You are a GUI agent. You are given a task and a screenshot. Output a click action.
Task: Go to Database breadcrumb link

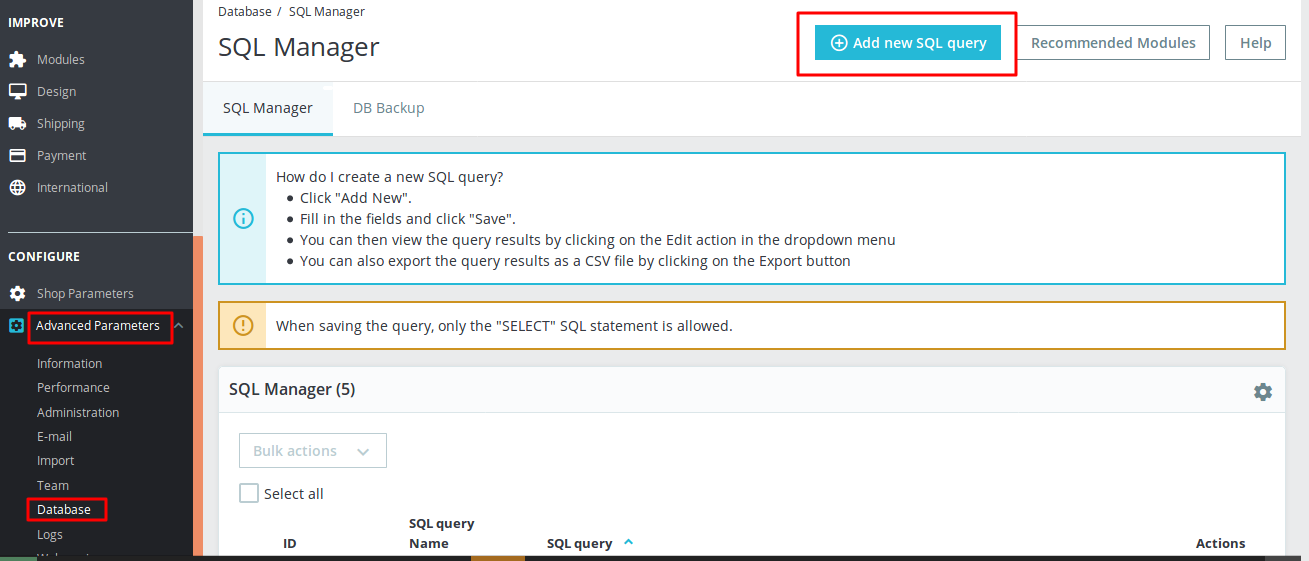point(244,12)
